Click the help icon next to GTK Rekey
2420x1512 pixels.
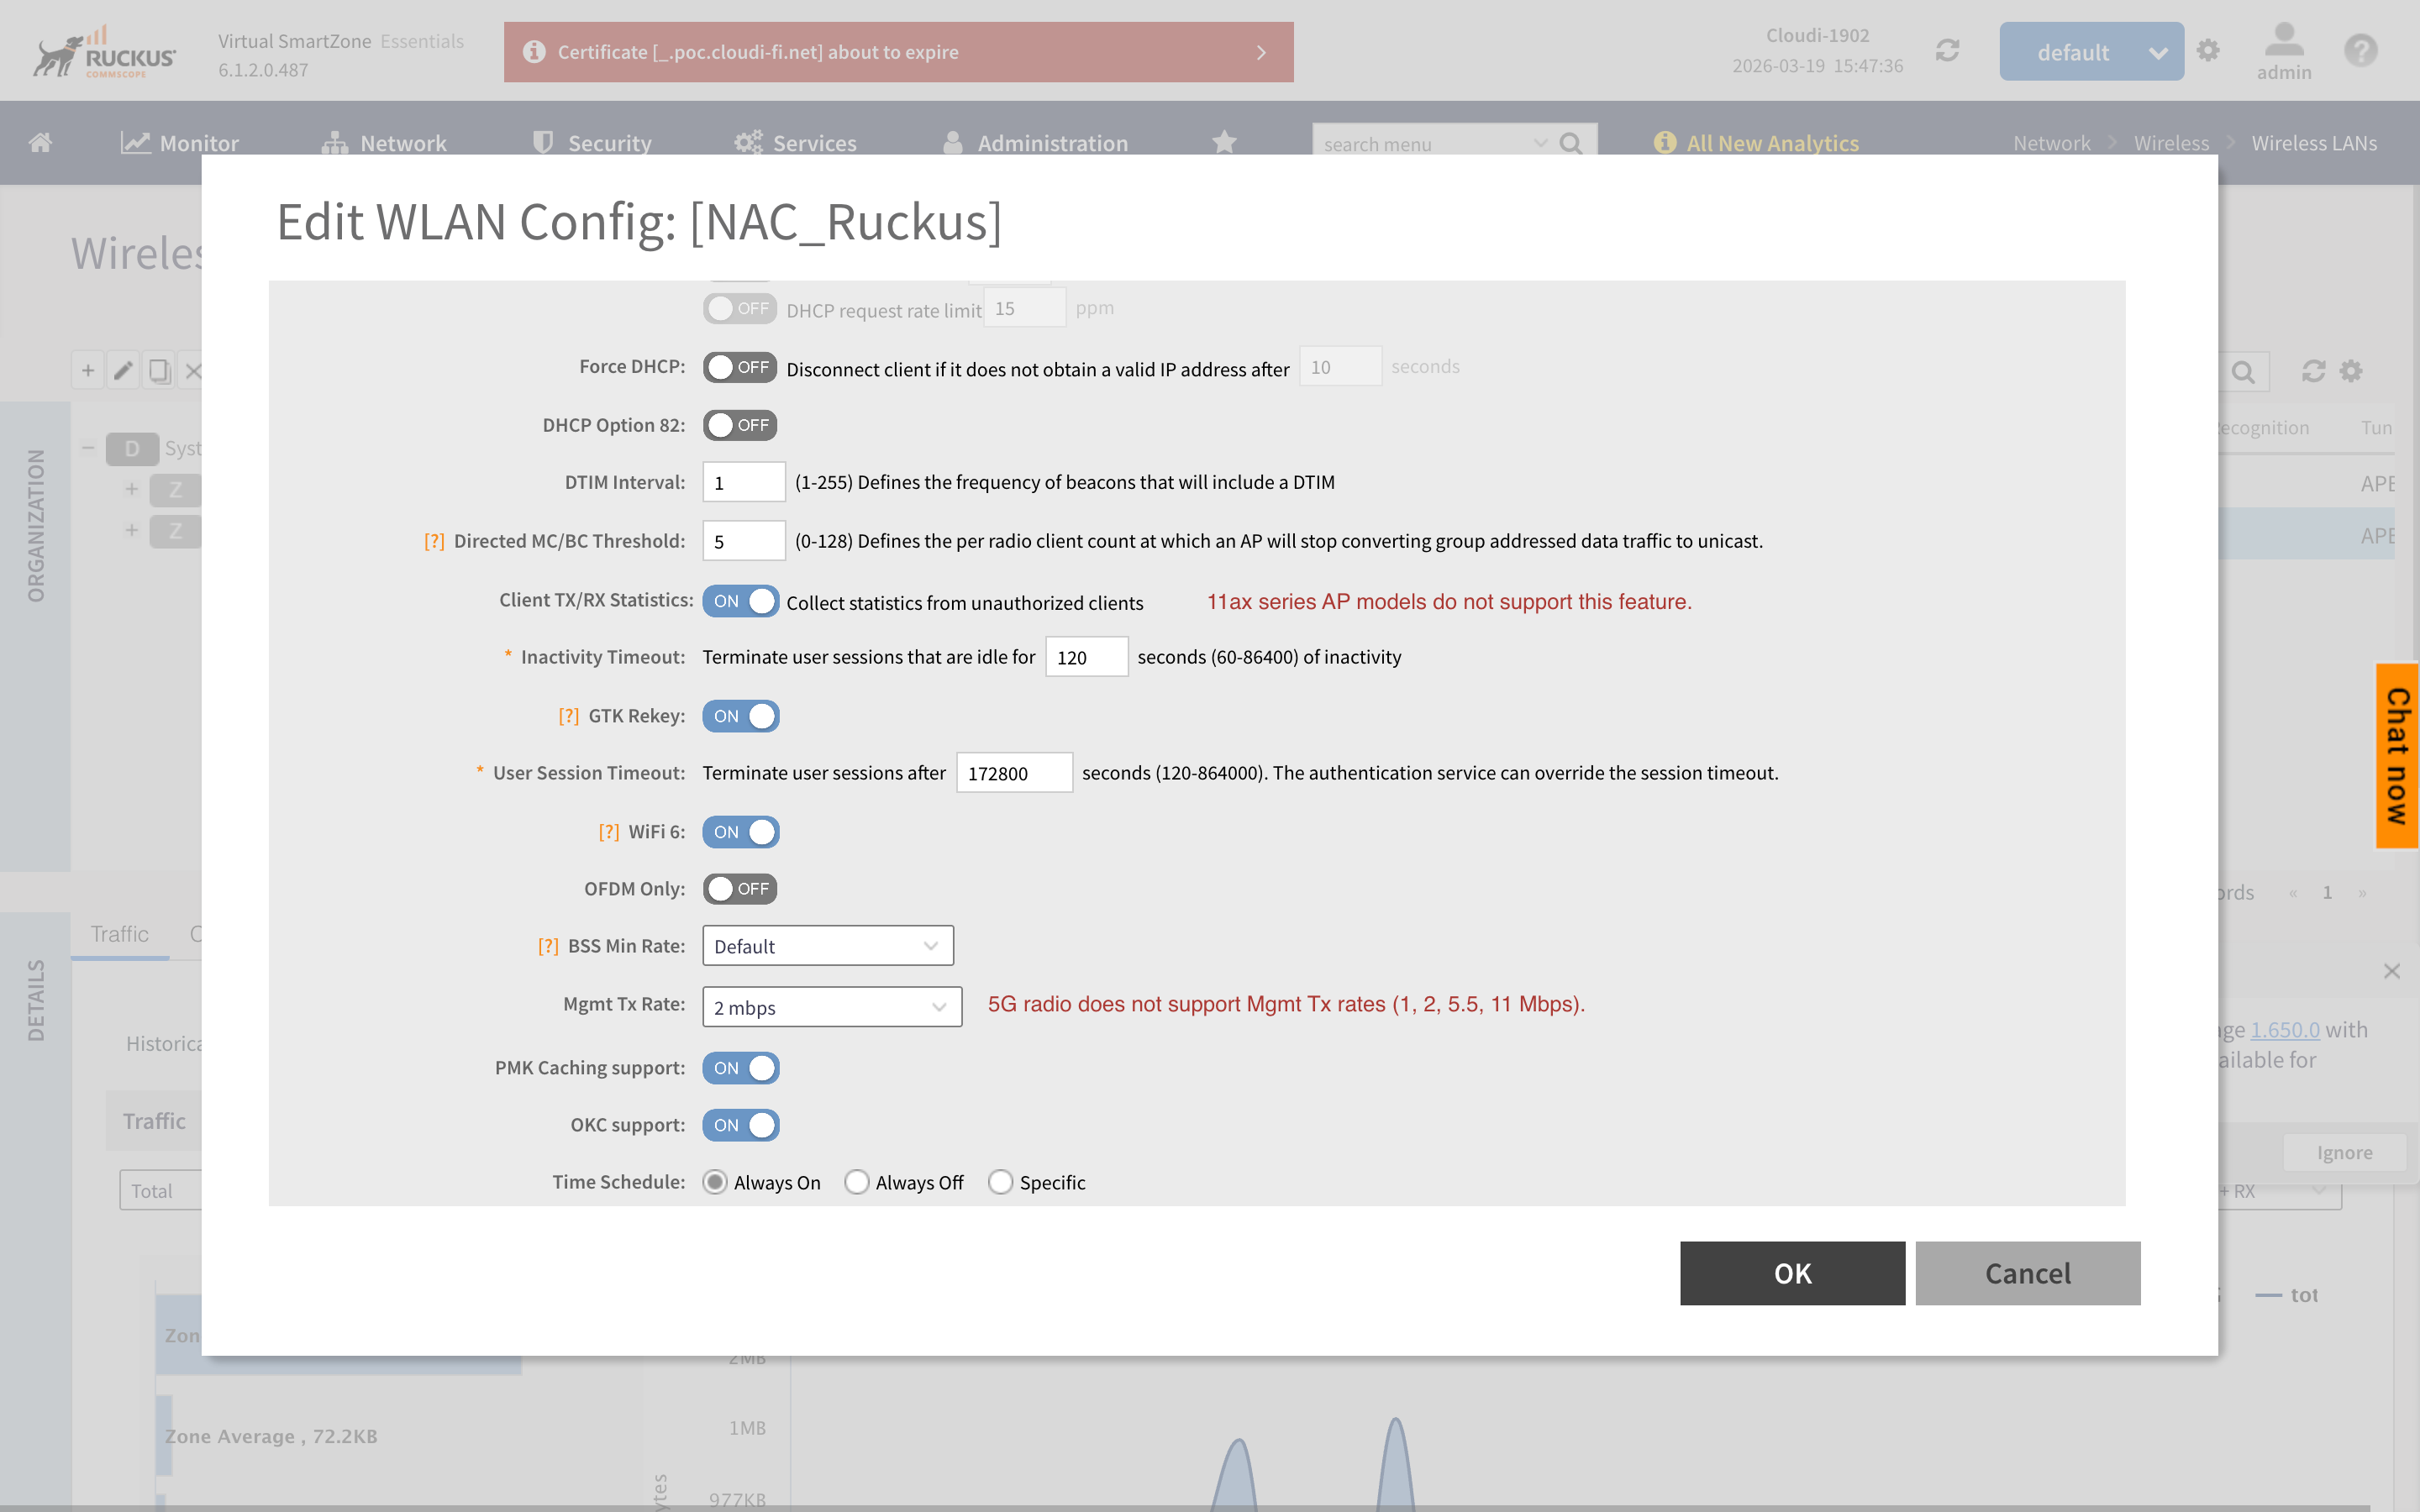pos(568,716)
